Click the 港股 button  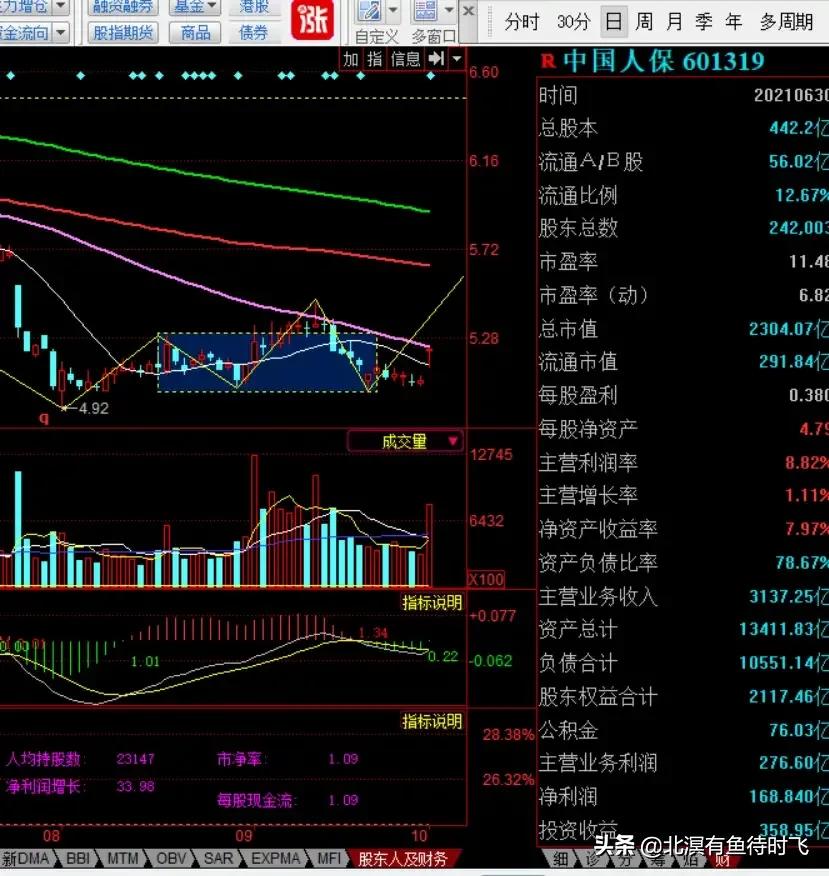(254, 7)
